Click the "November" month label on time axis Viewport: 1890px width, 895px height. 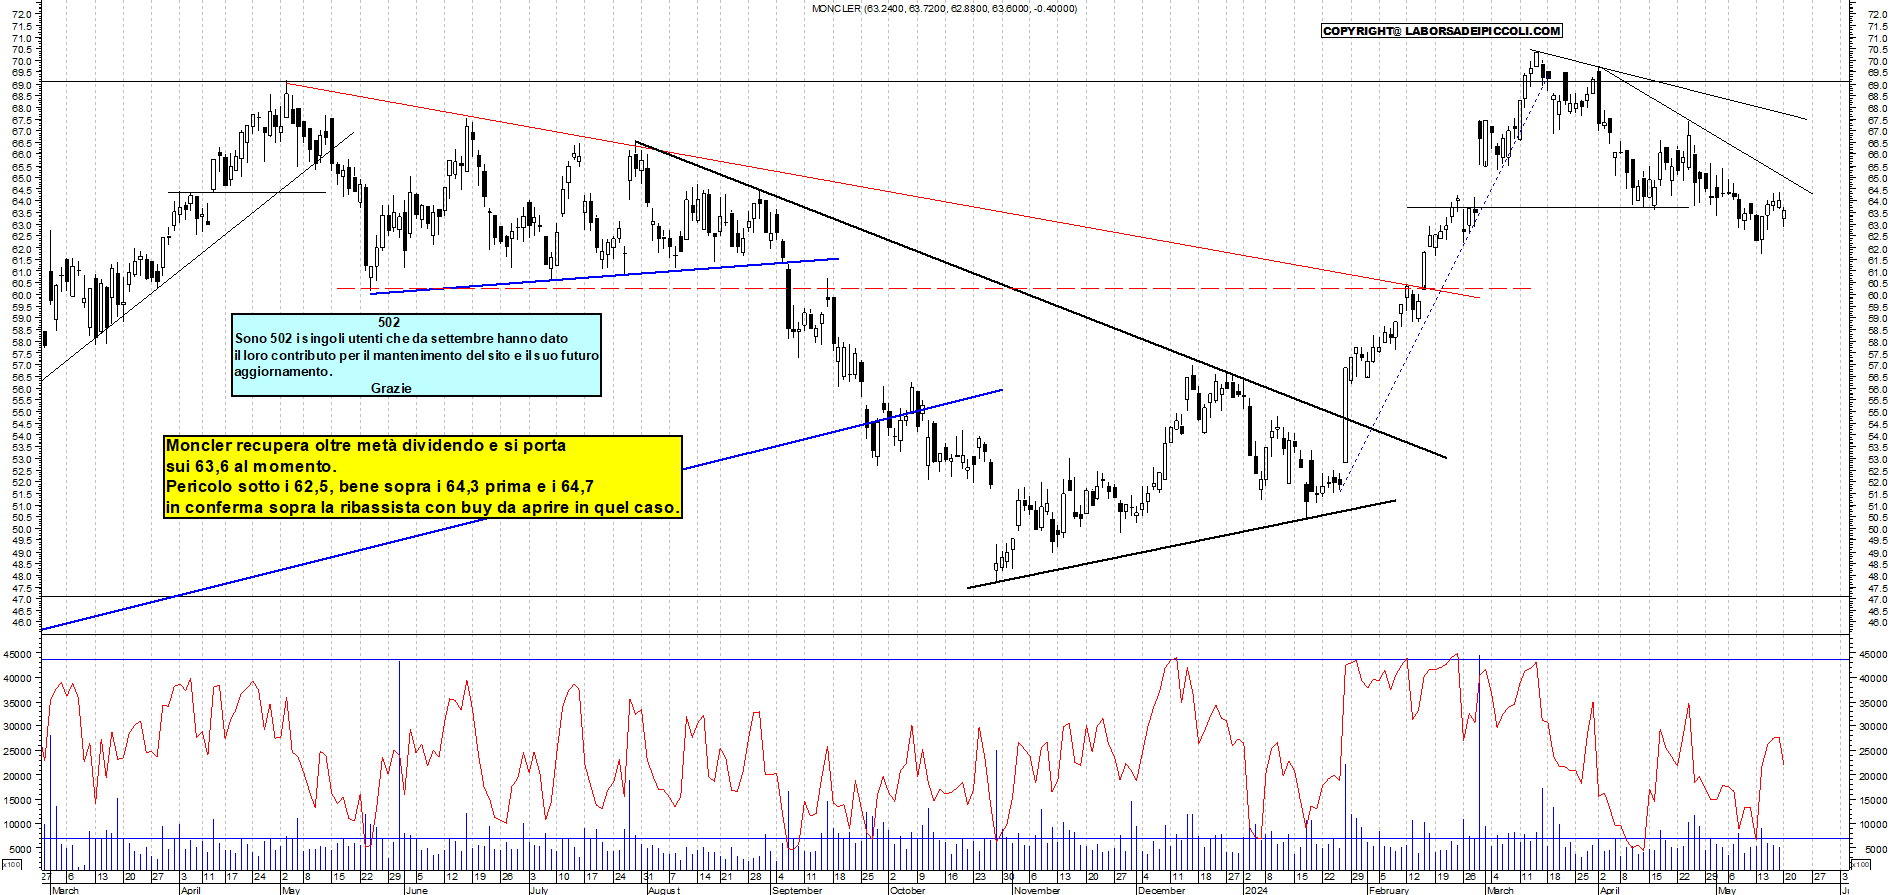pyautogui.click(x=1037, y=890)
